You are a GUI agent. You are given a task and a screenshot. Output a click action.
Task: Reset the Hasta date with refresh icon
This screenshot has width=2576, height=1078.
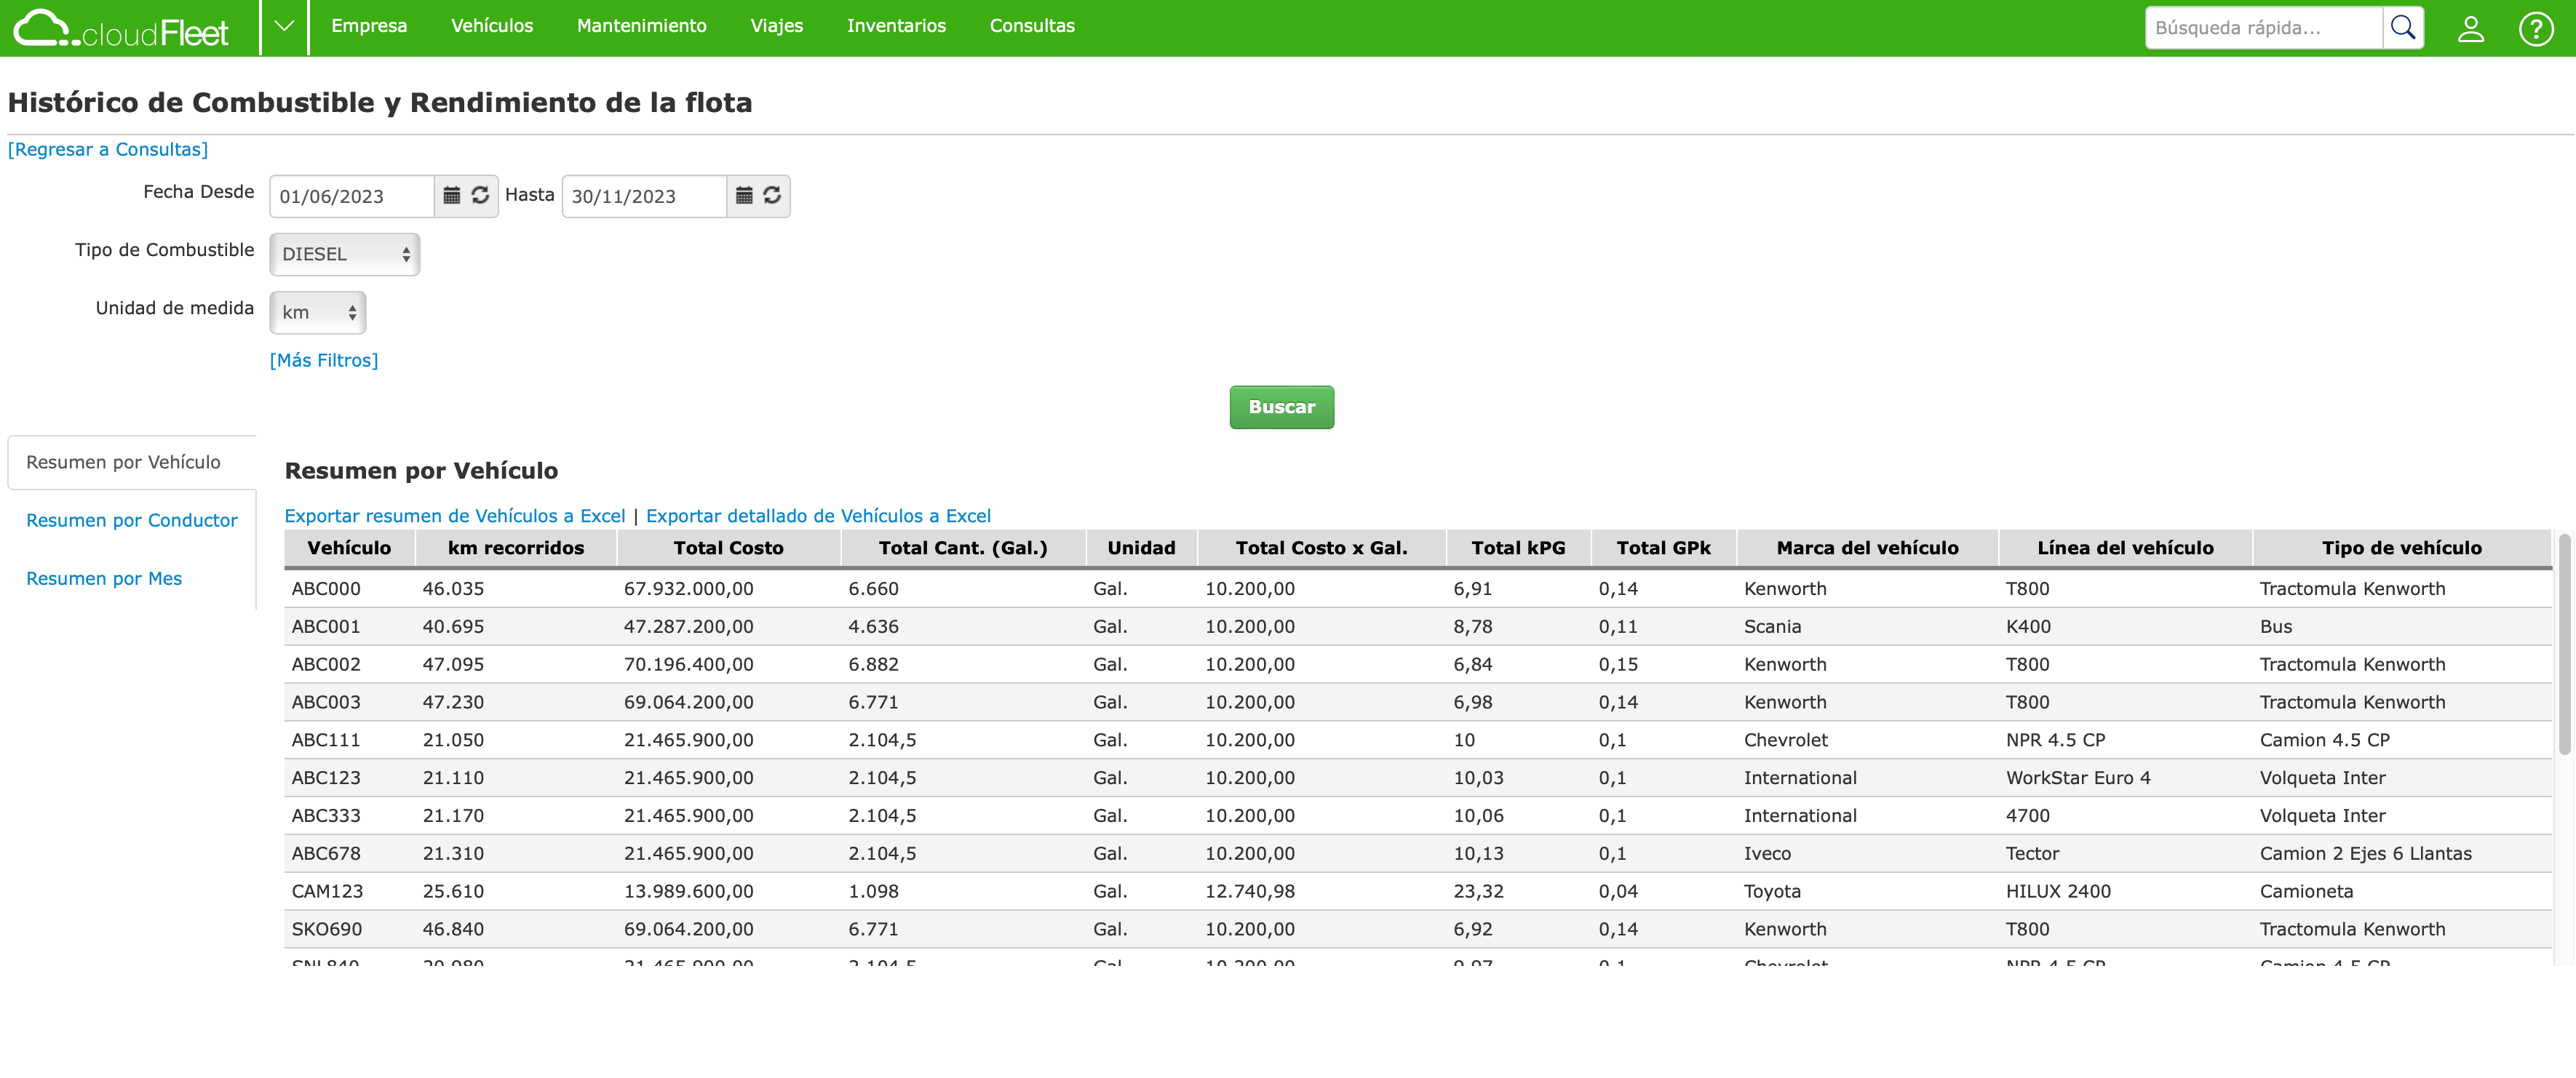[772, 195]
